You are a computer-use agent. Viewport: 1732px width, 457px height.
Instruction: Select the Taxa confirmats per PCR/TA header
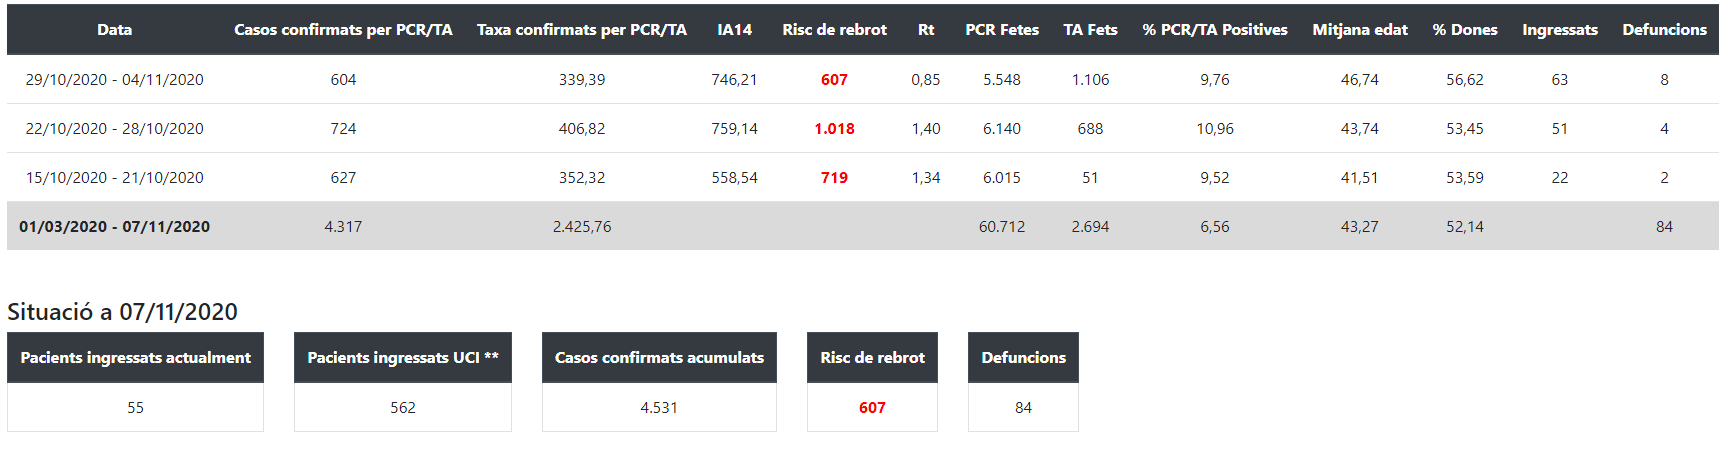(582, 30)
